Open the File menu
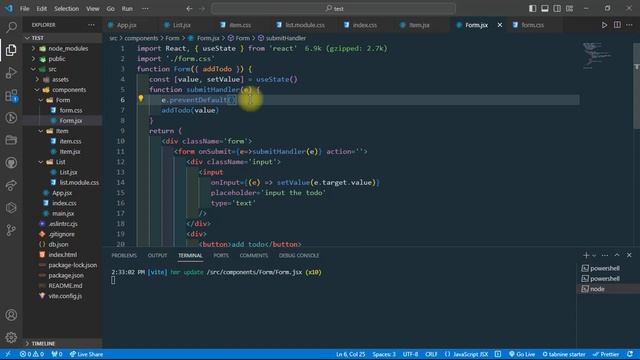640x360 pixels. tap(24, 8)
